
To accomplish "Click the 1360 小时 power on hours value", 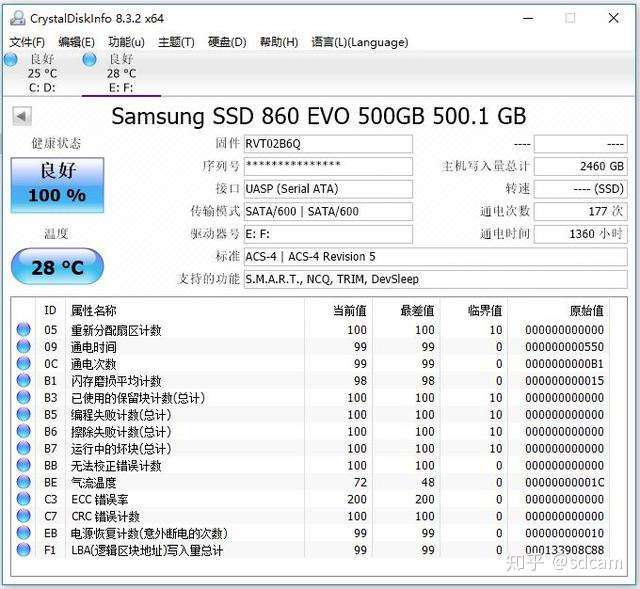I will point(580,234).
